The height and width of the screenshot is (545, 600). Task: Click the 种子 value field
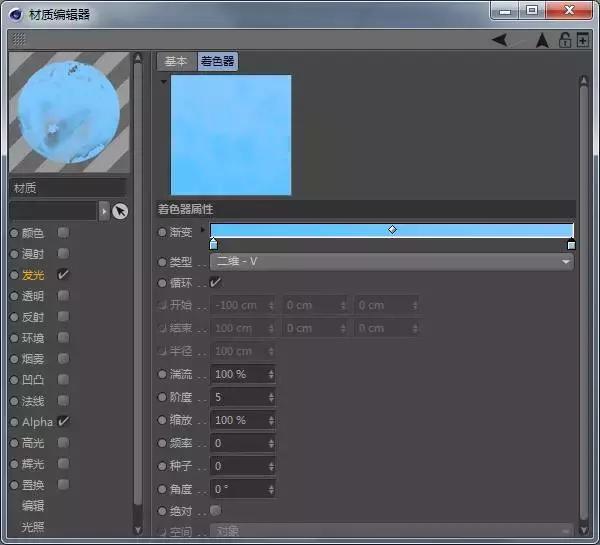point(243,466)
